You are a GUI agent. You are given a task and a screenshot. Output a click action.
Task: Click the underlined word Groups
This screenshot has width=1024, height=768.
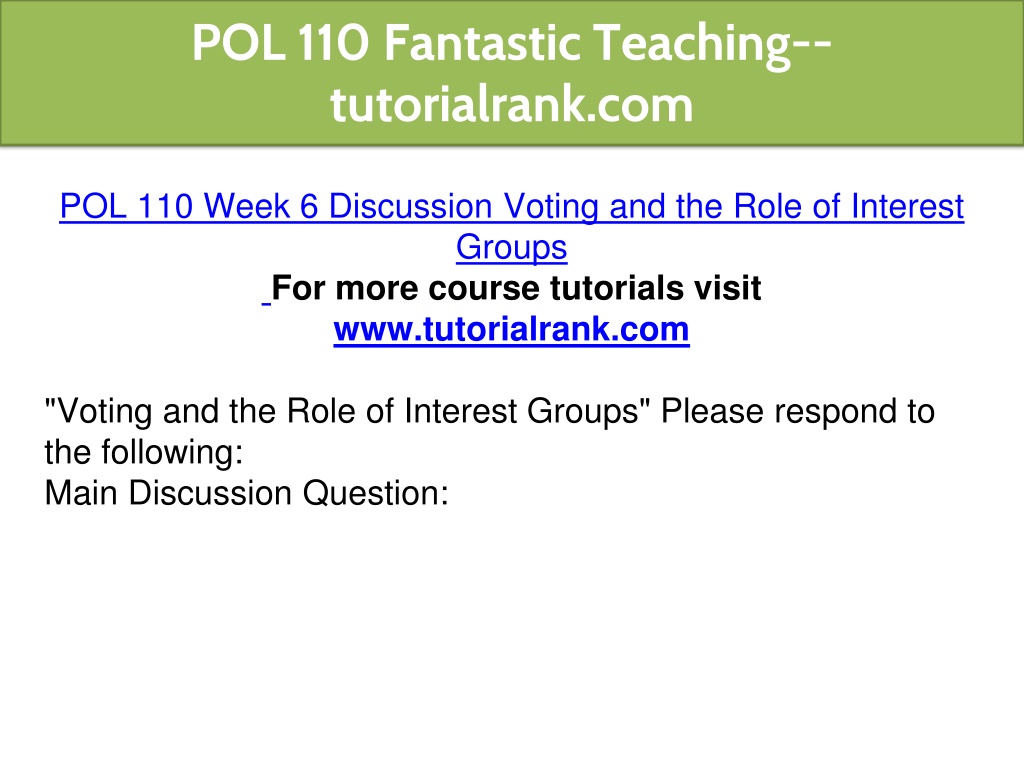point(511,248)
